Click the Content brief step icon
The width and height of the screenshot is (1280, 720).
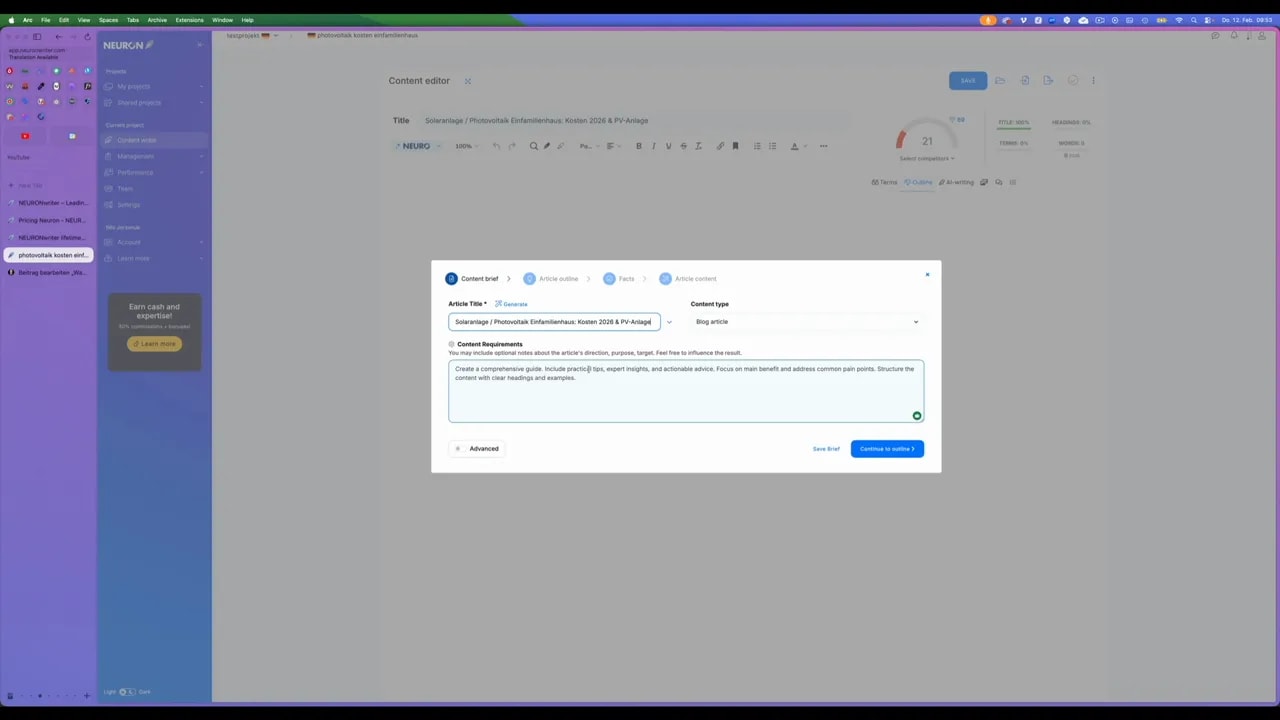pos(452,279)
